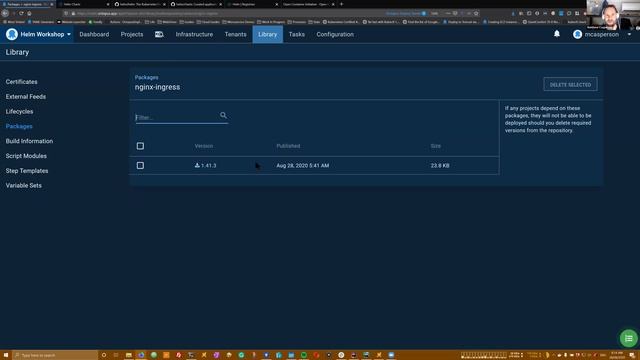Click the Delete Selected button

pyautogui.click(x=570, y=84)
